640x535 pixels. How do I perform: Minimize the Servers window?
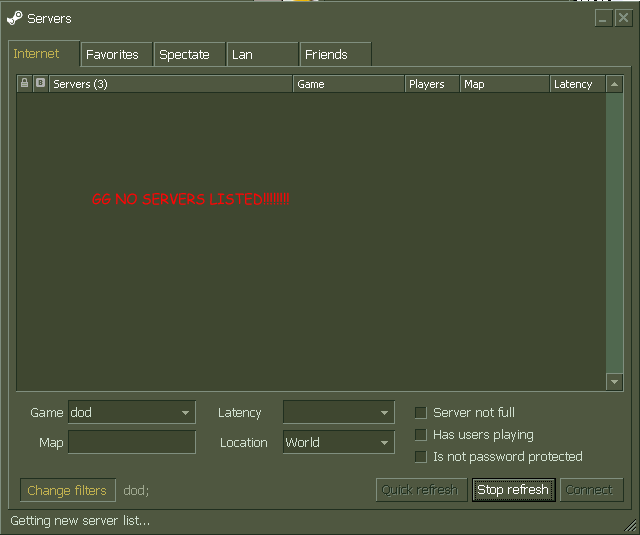(x=603, y=18)
